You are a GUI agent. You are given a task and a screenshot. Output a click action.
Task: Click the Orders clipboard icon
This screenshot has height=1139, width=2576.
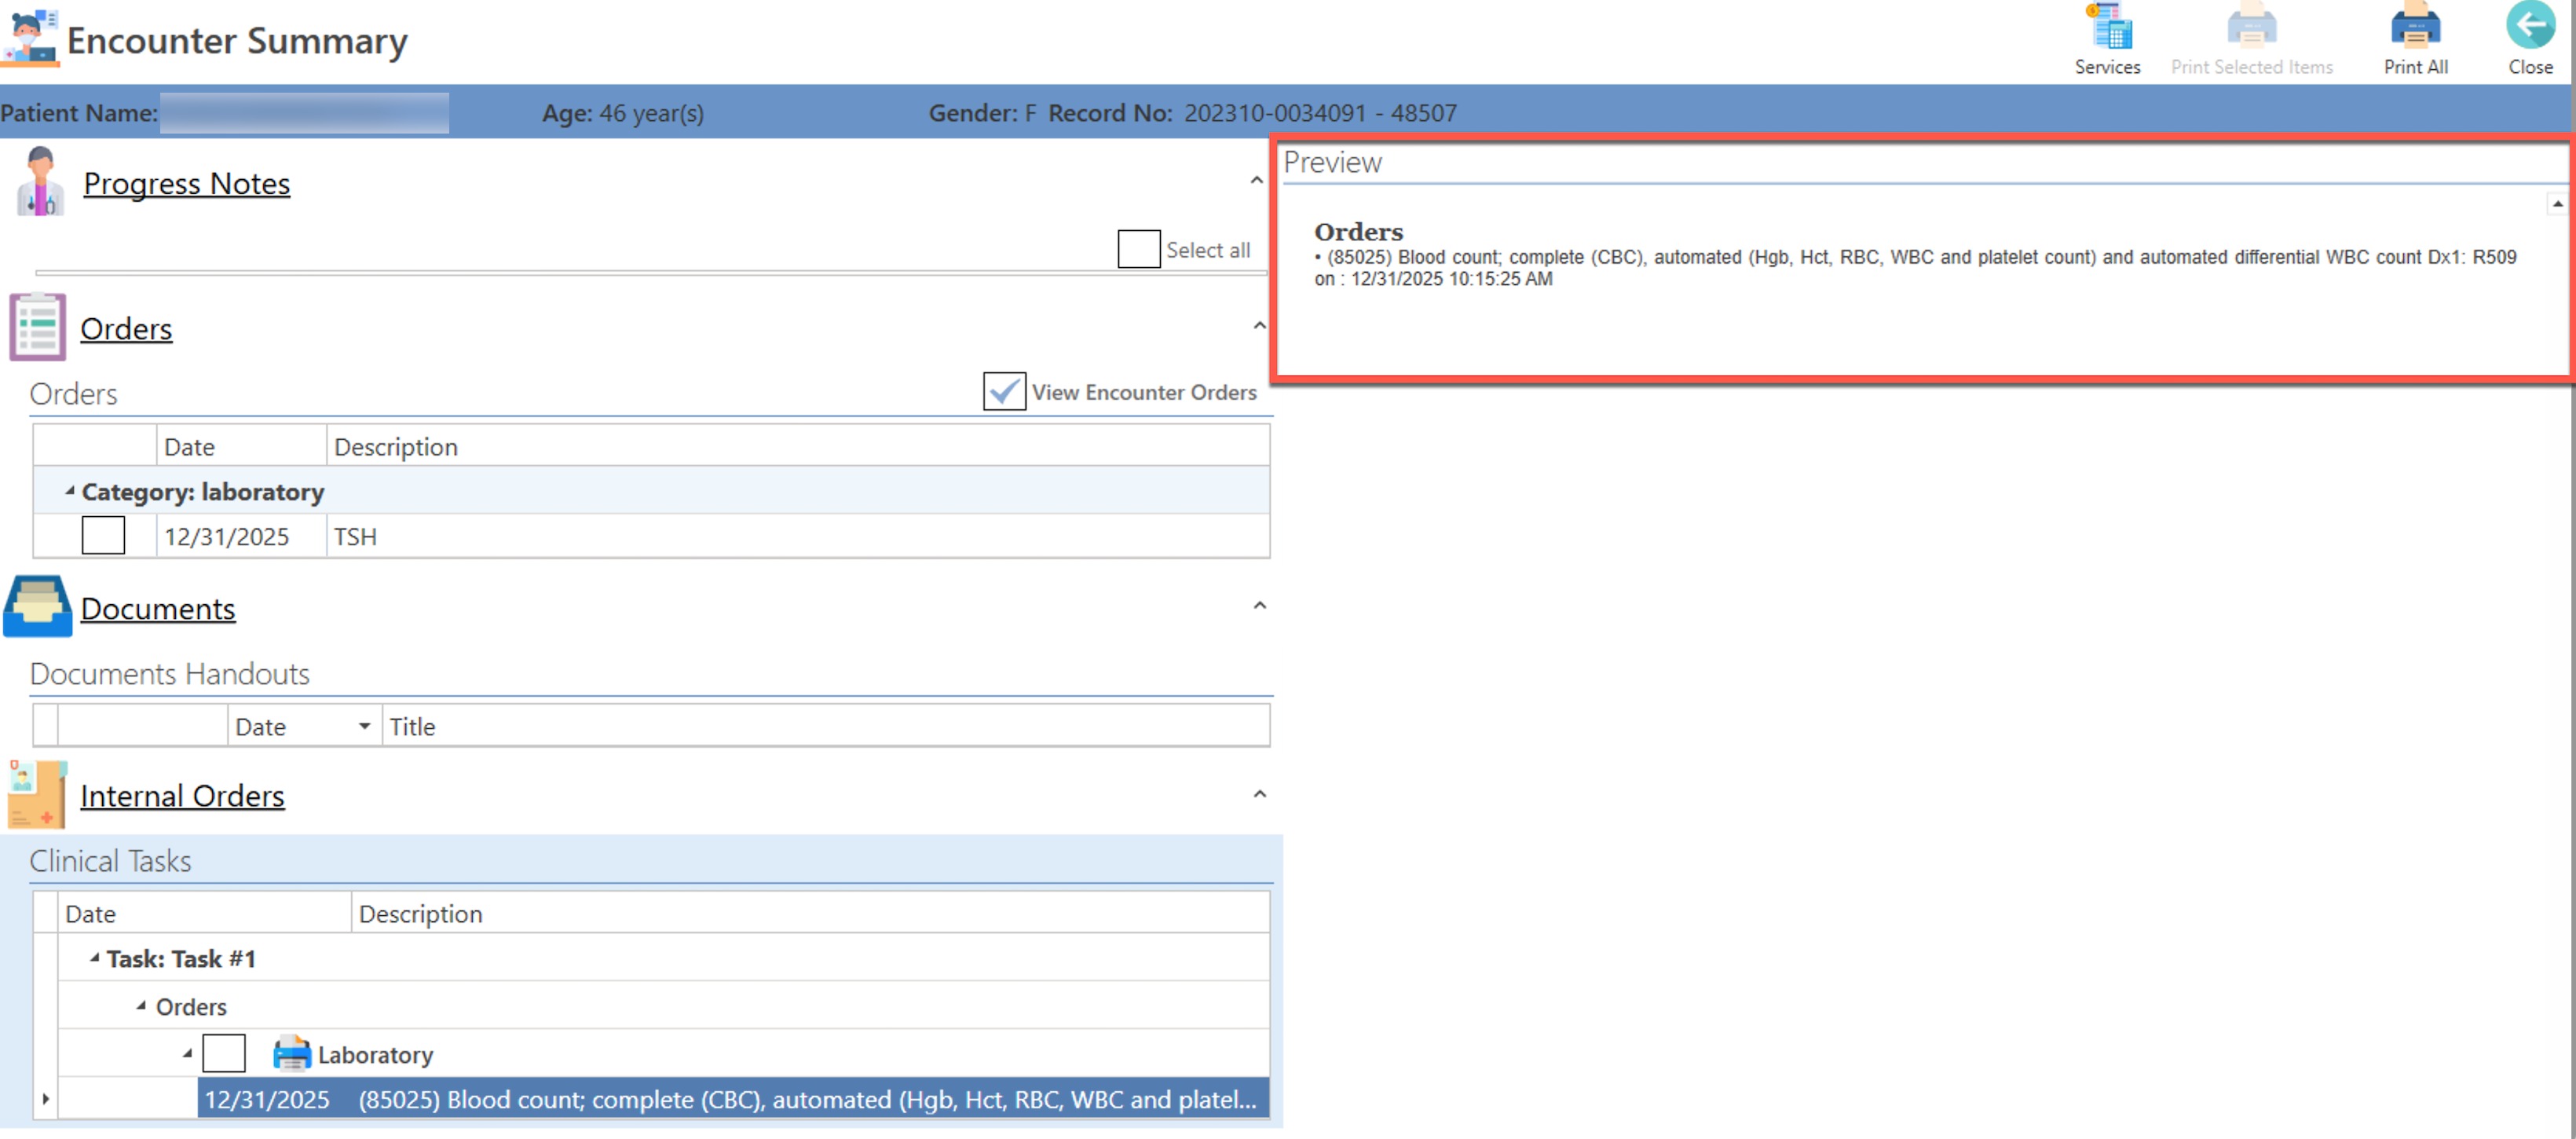coord(38,327)
